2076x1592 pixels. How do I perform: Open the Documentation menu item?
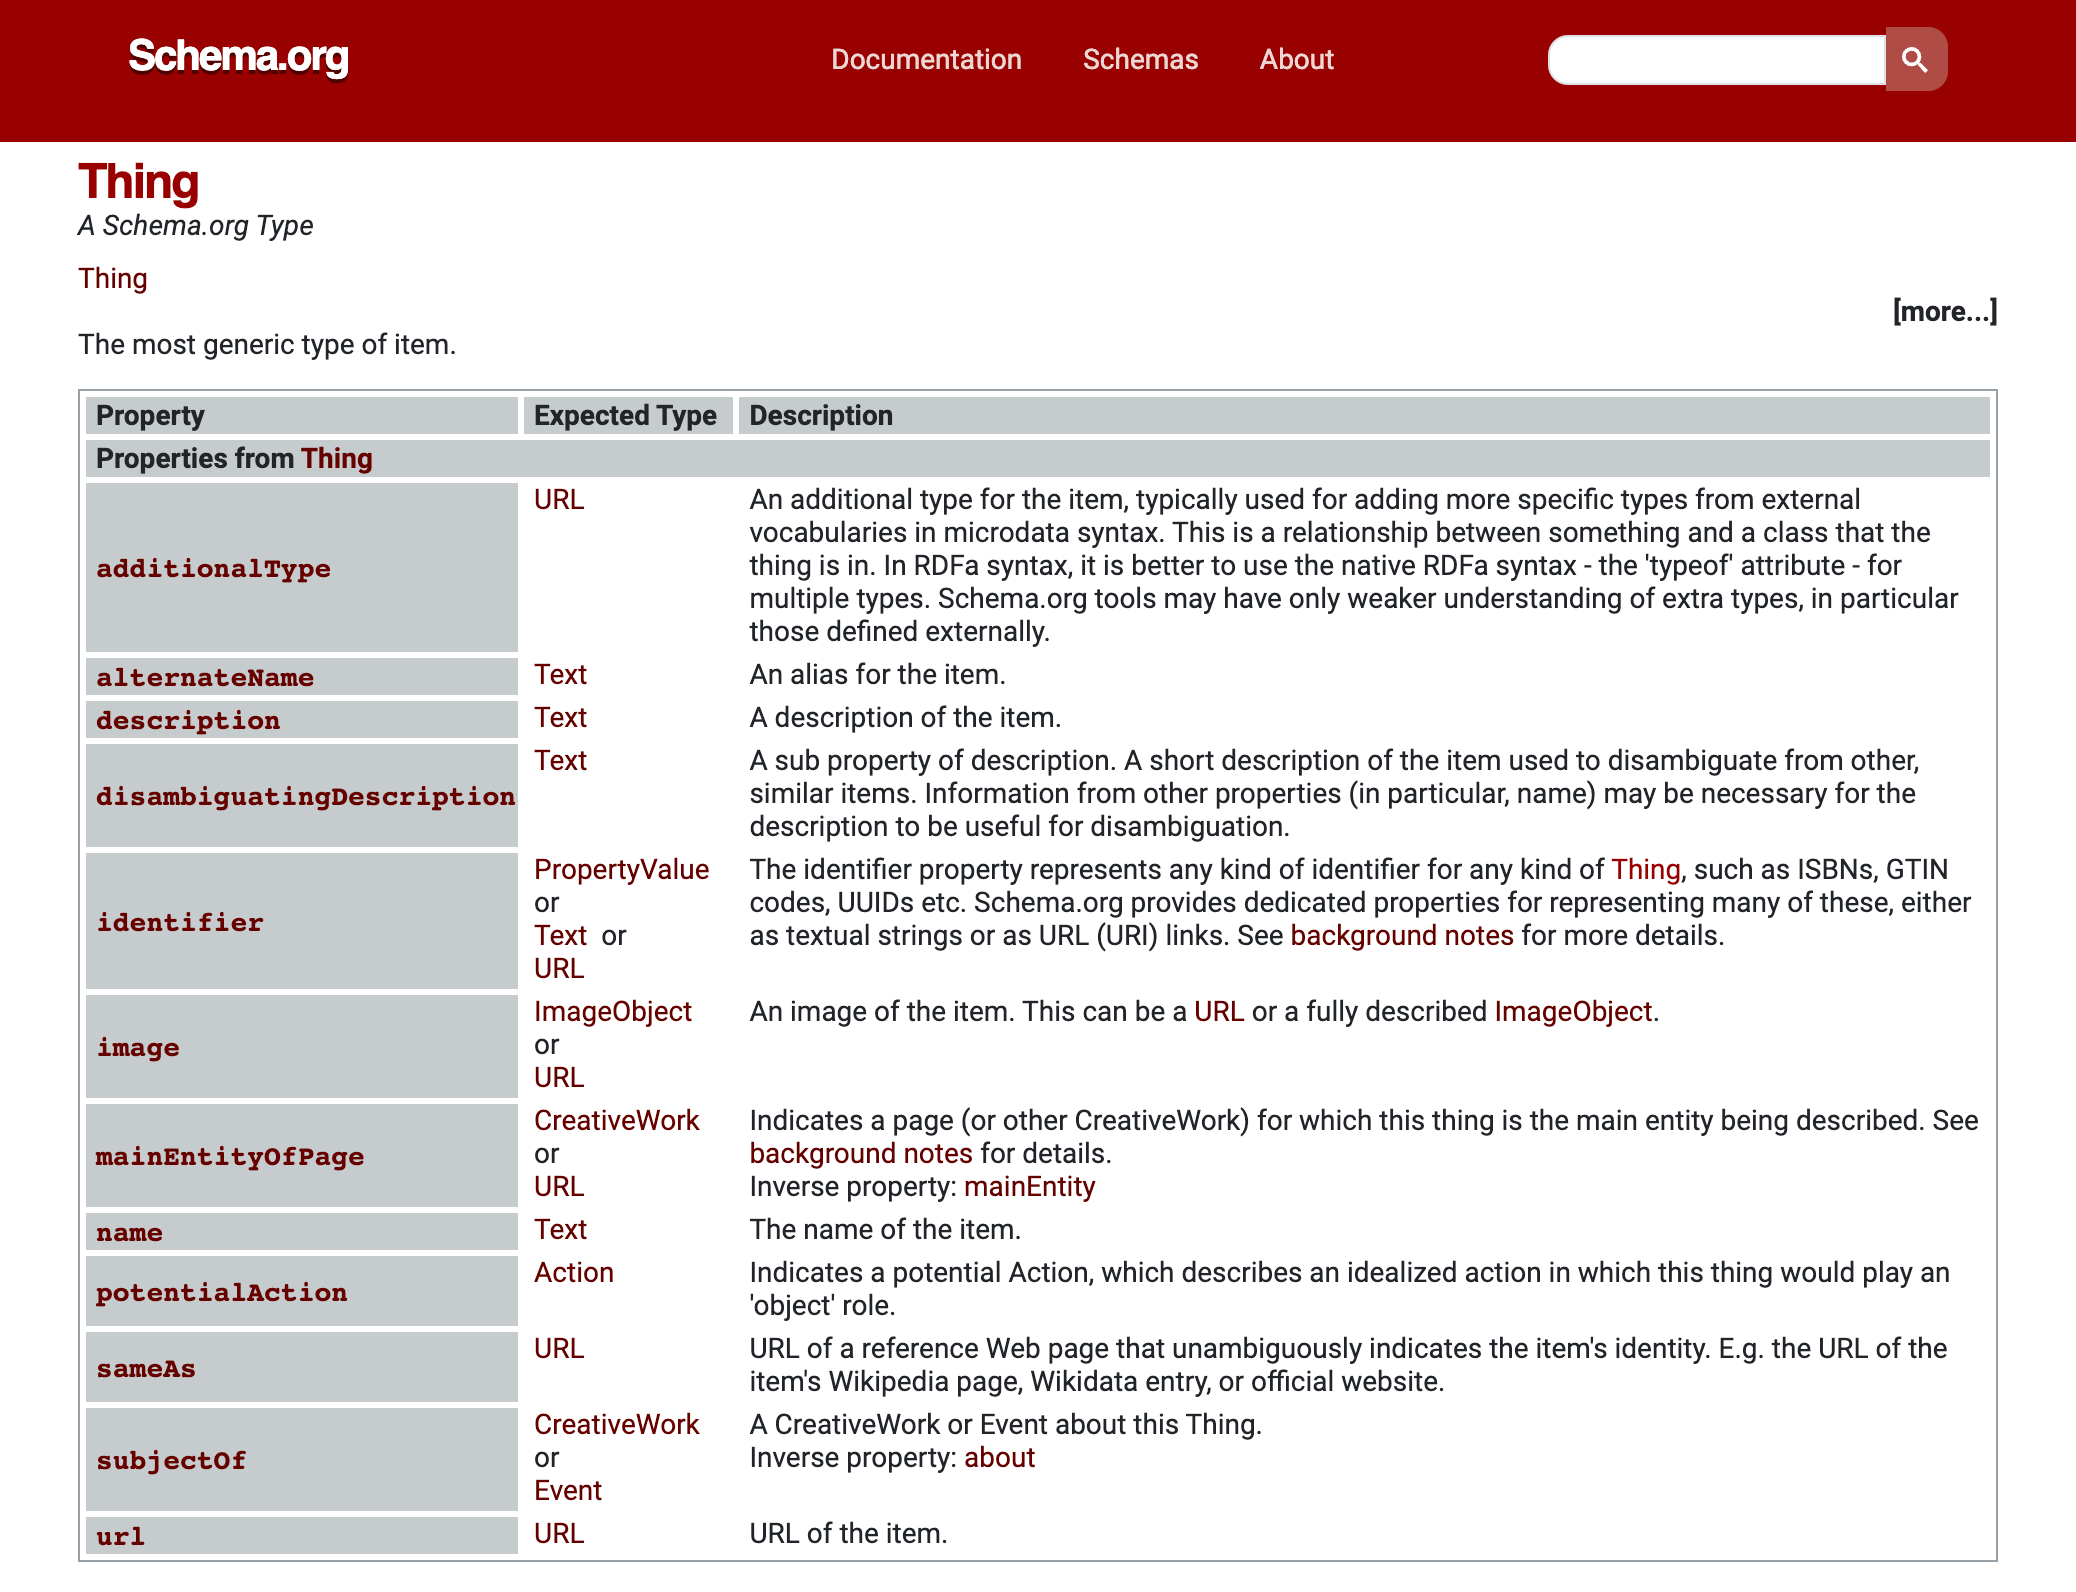pos(926,59)
